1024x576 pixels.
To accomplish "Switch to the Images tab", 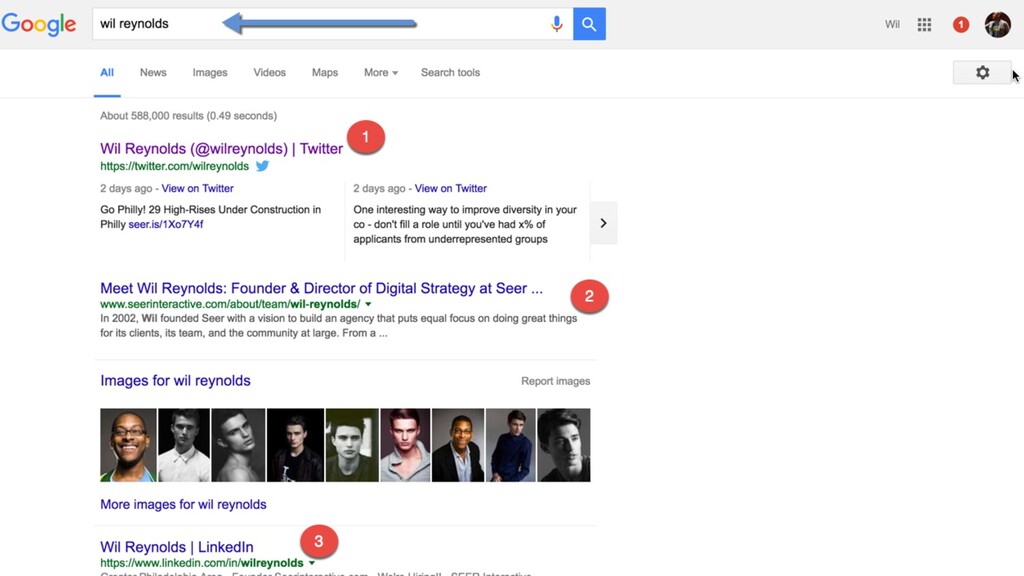I will coord(210,72).
